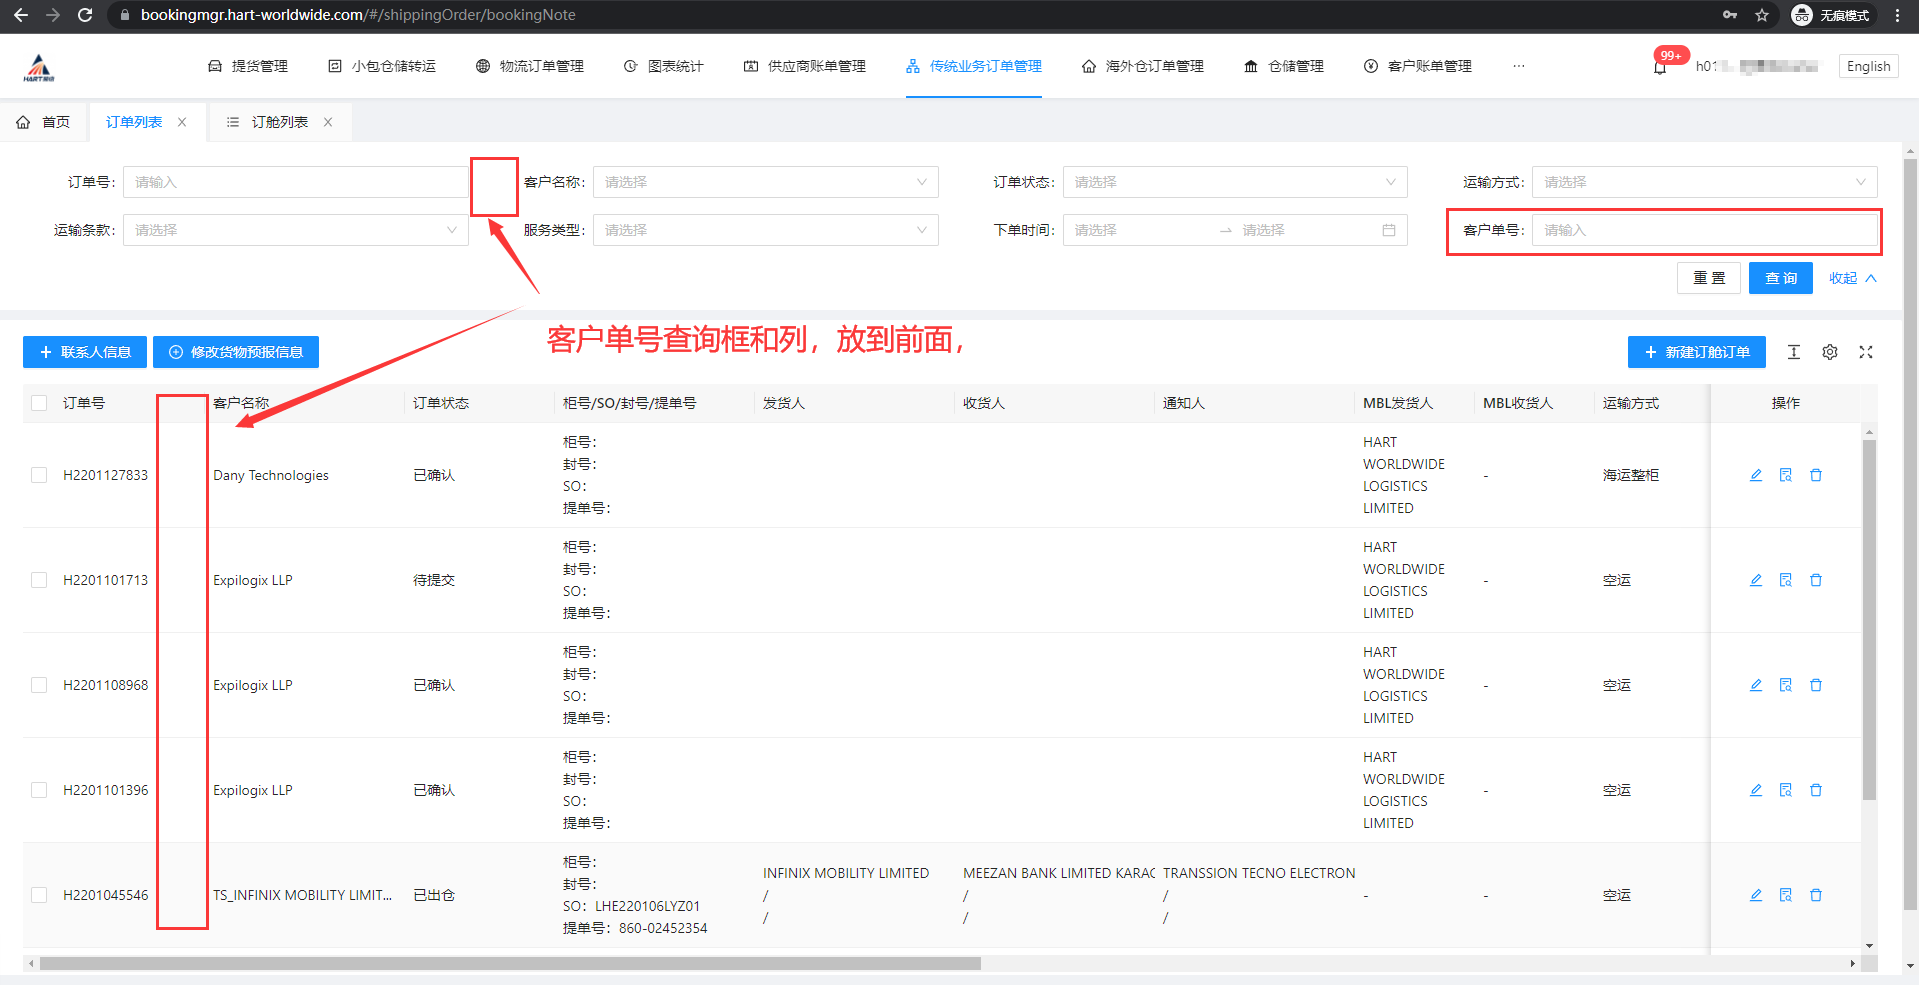The image size is (1919, 985).
Task: View details icon for order H2201045546
Action: pos(1786,895)
